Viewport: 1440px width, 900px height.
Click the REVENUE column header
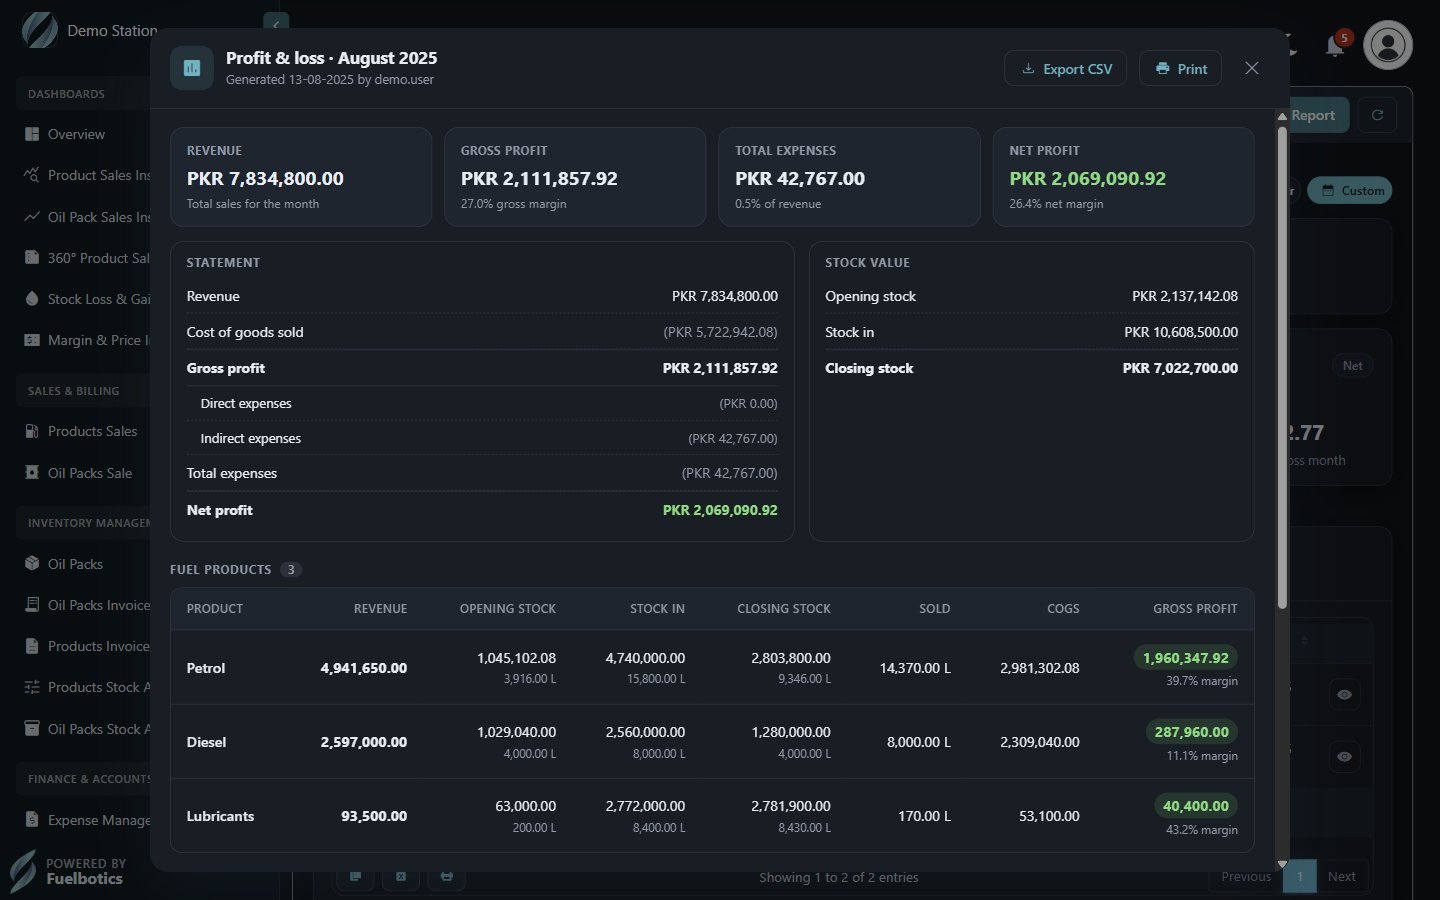pos(380,608)
